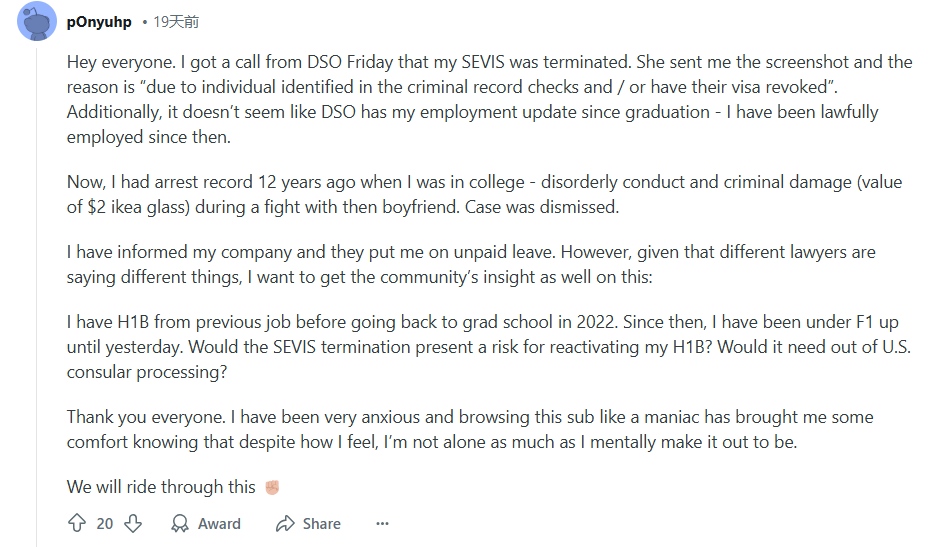Click the paragraph mentioning unpaid leave
The height and width of the screenshot is (547, 937).
coord(471,265)
